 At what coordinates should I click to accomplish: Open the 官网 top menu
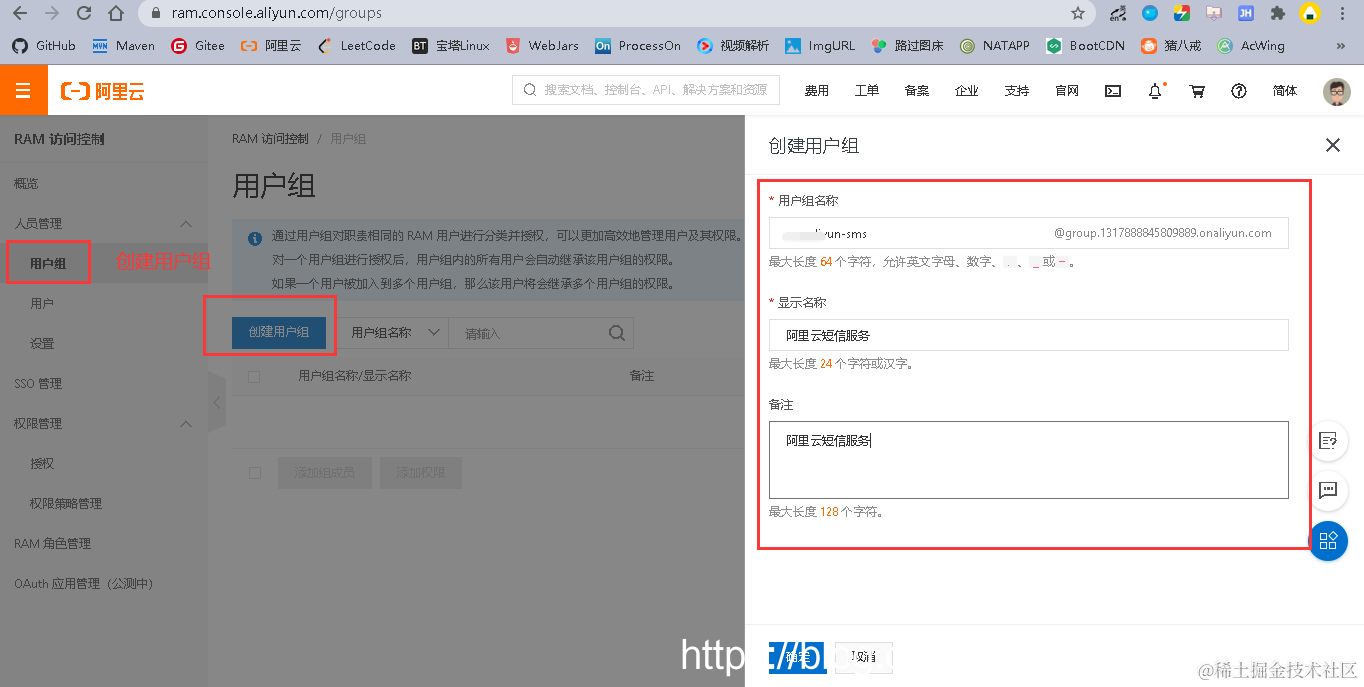click(x=1067, y=91)
